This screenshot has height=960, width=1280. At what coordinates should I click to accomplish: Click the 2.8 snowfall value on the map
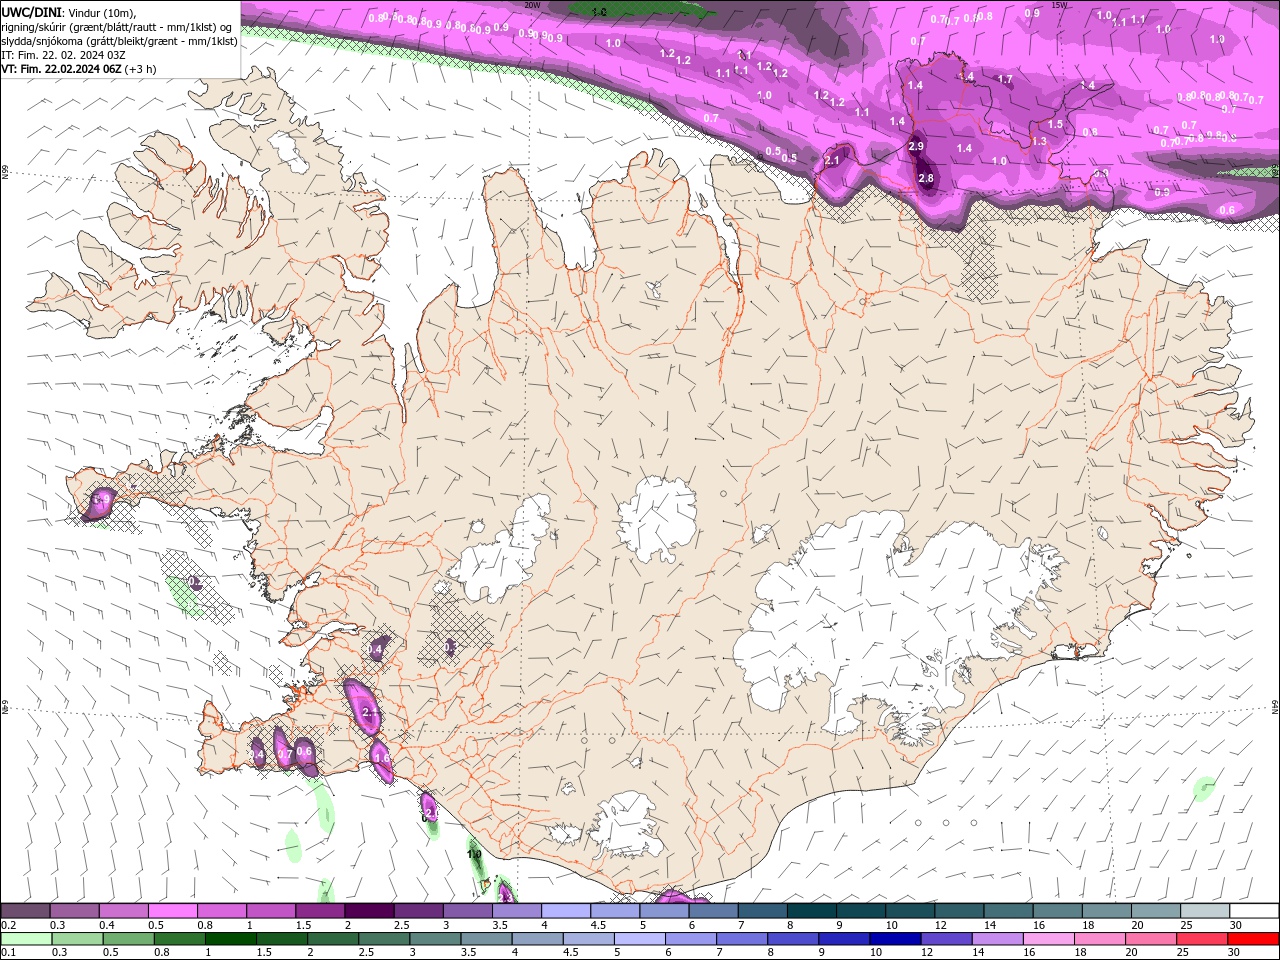[x=926, y=179]
